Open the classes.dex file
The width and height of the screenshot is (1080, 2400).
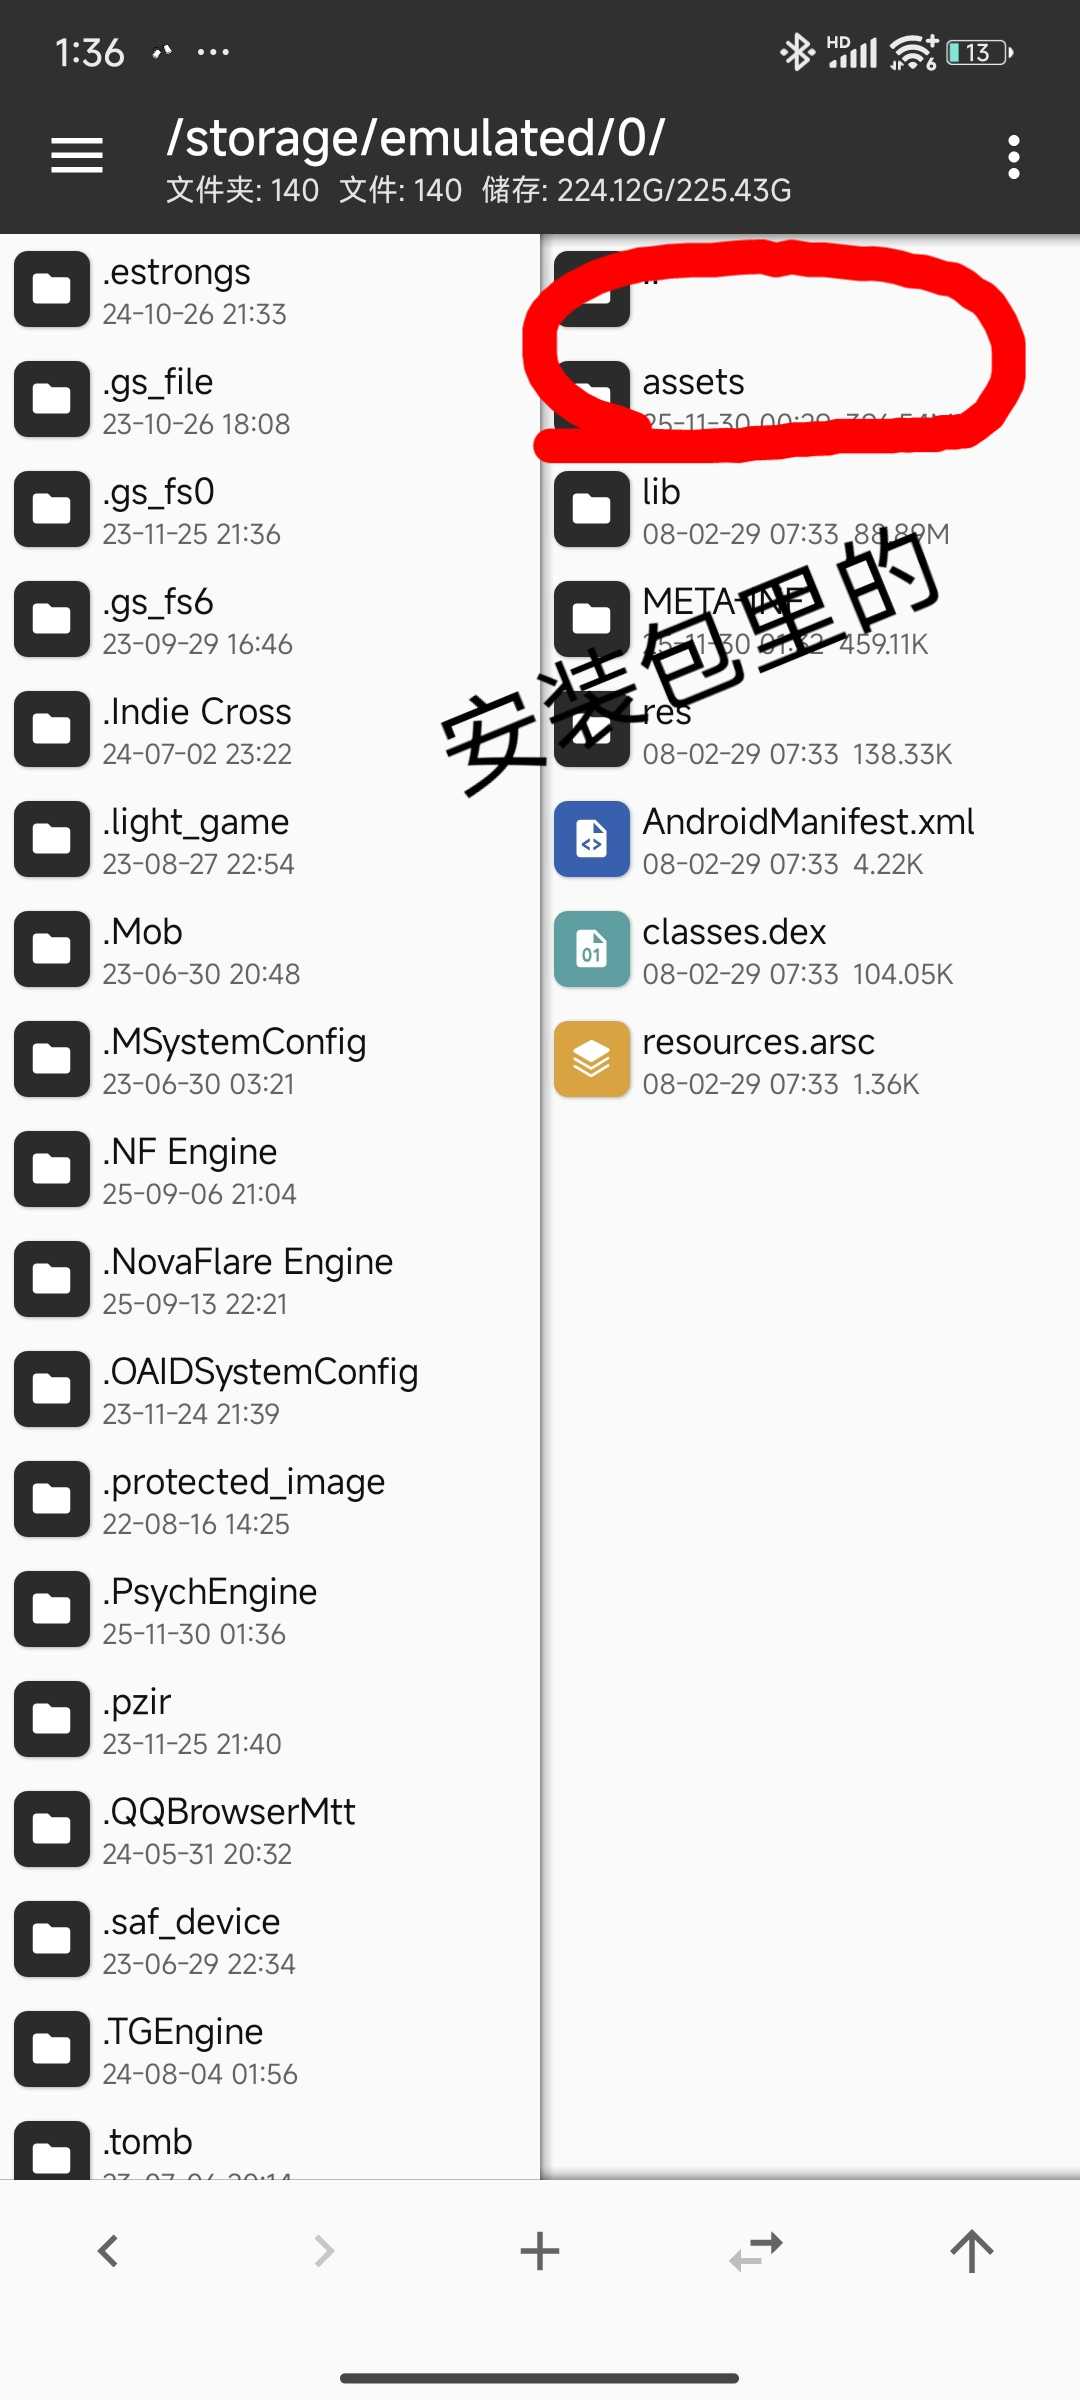coord(734,950)
